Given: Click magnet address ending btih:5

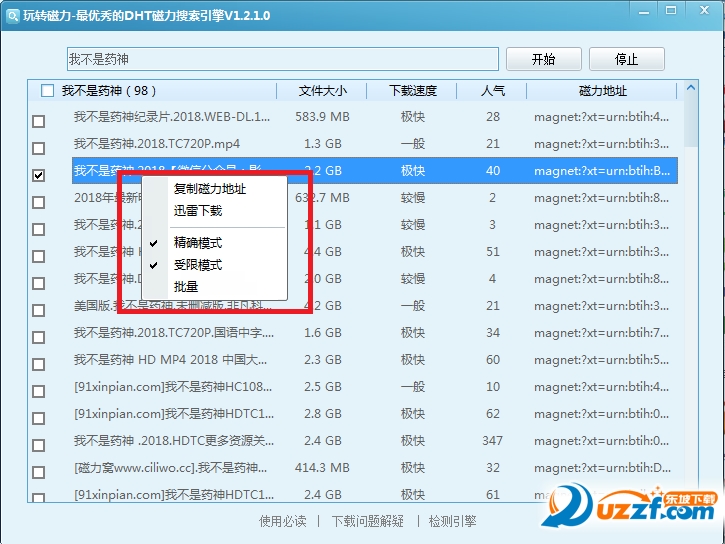Looking at the screenshot, I should click(x=601, y=360).
